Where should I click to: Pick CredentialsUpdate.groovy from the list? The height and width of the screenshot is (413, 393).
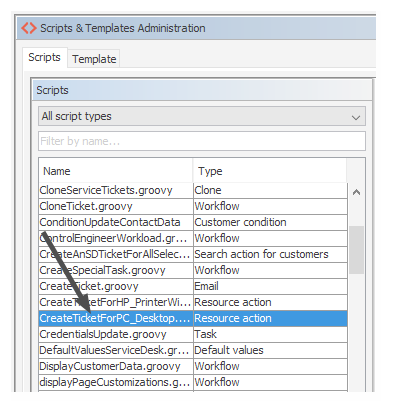click(x=193, y=334)
